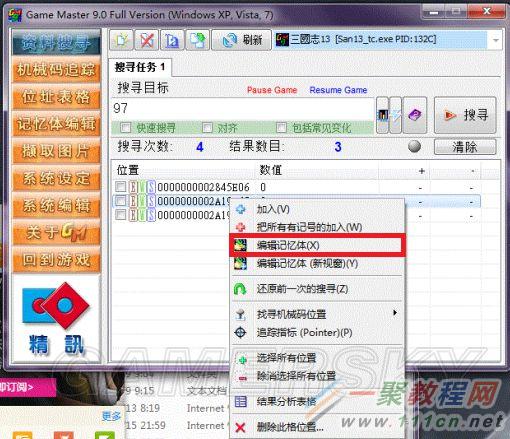Check the 包括常见变化 option
This screenshot has height=439, width=510.
(x=281, y=127)
